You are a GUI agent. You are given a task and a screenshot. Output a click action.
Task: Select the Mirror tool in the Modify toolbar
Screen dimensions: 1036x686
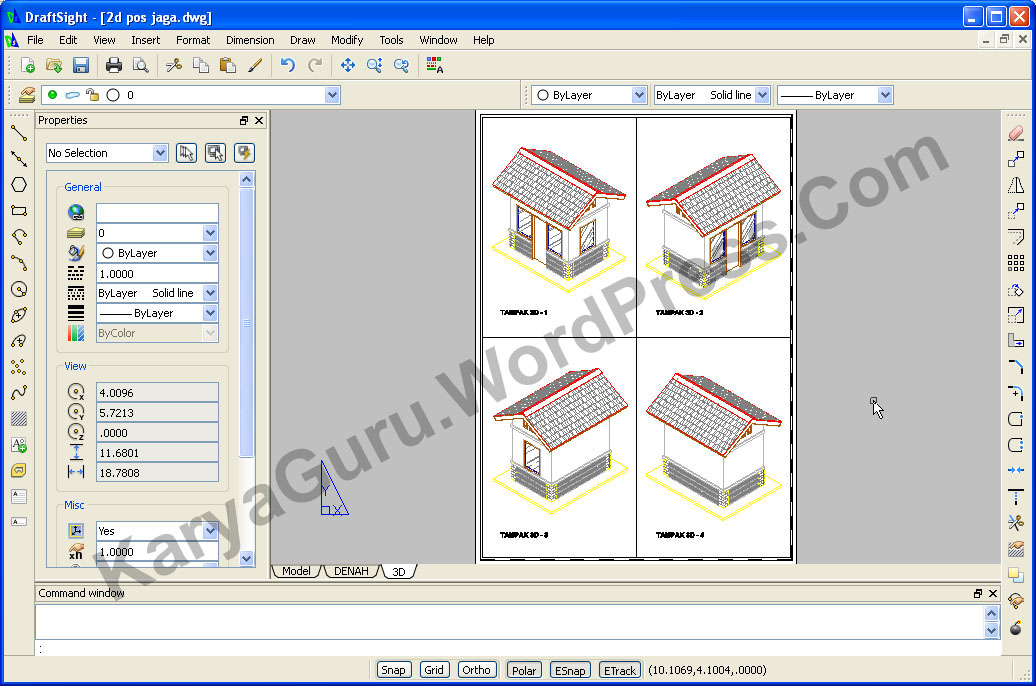[x=1016, y=185]
